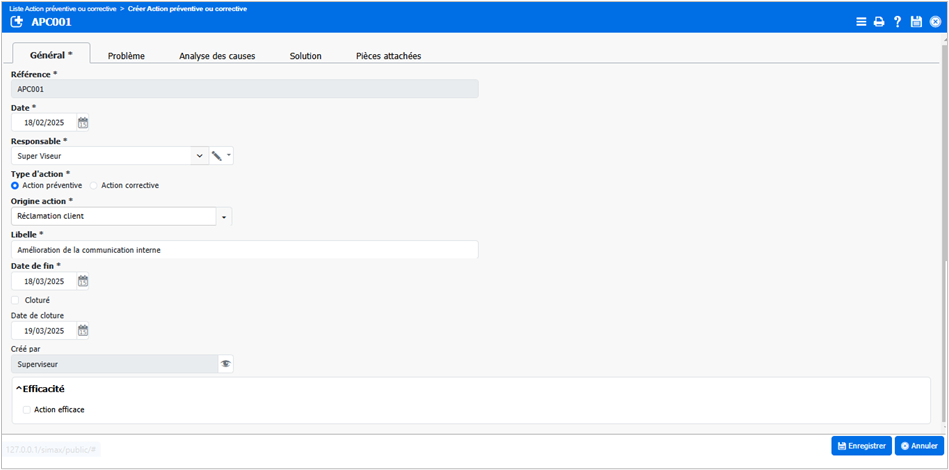Screen dimensions: 949x470
Task: Click the floppy disk save icon
Action: 916,21
